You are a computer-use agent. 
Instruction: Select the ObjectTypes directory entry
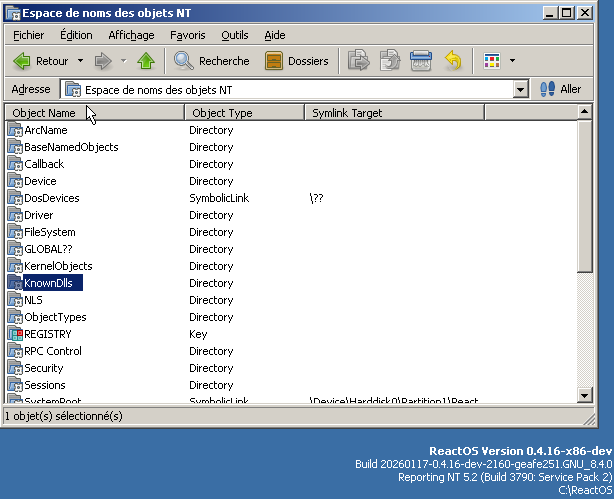pos(55,317)
